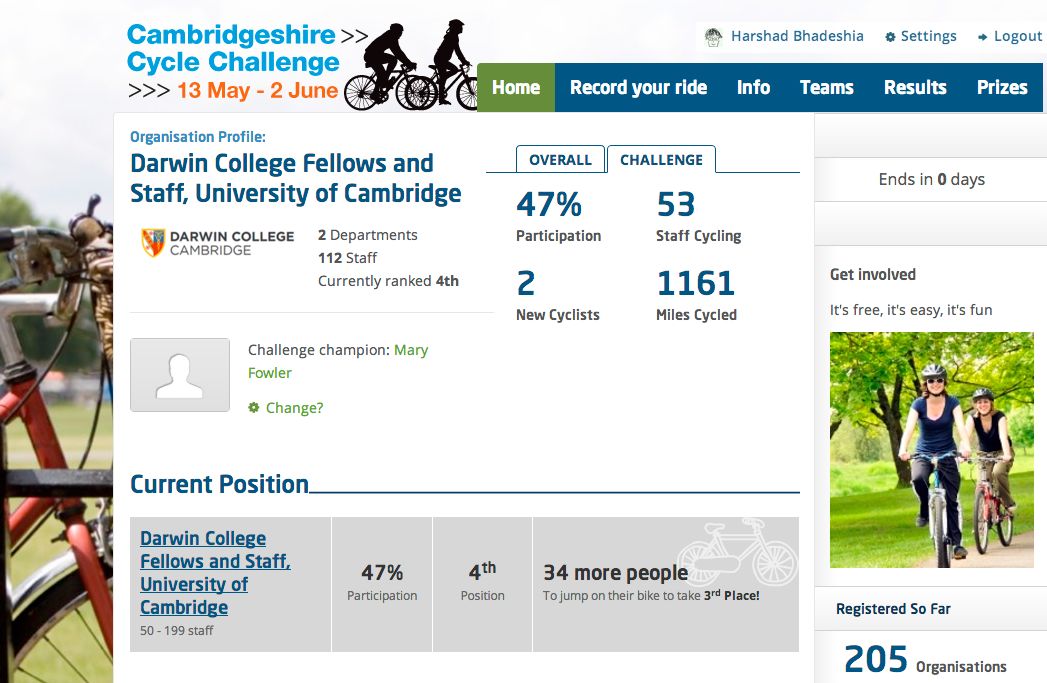Select the CHALLENGE stats tab
Viewport: 1047px width, 683px height.
pos(661,160)
